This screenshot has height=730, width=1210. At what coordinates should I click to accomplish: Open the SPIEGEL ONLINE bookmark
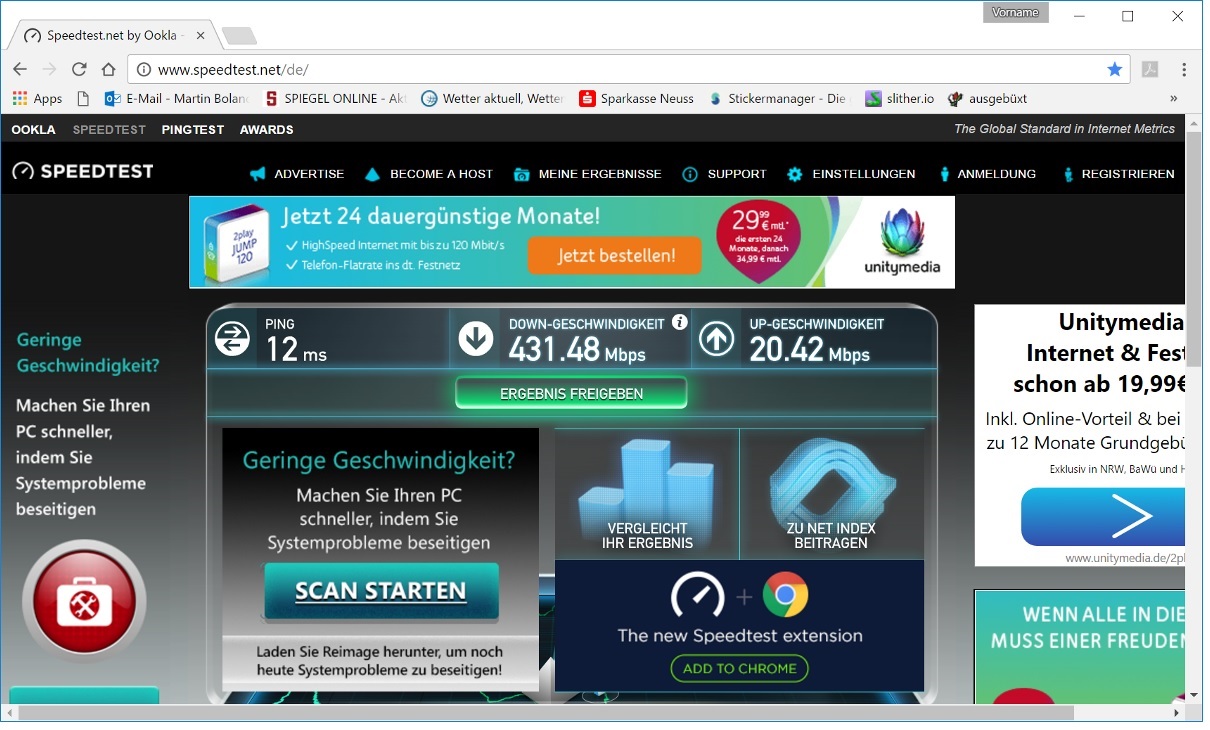335,98
